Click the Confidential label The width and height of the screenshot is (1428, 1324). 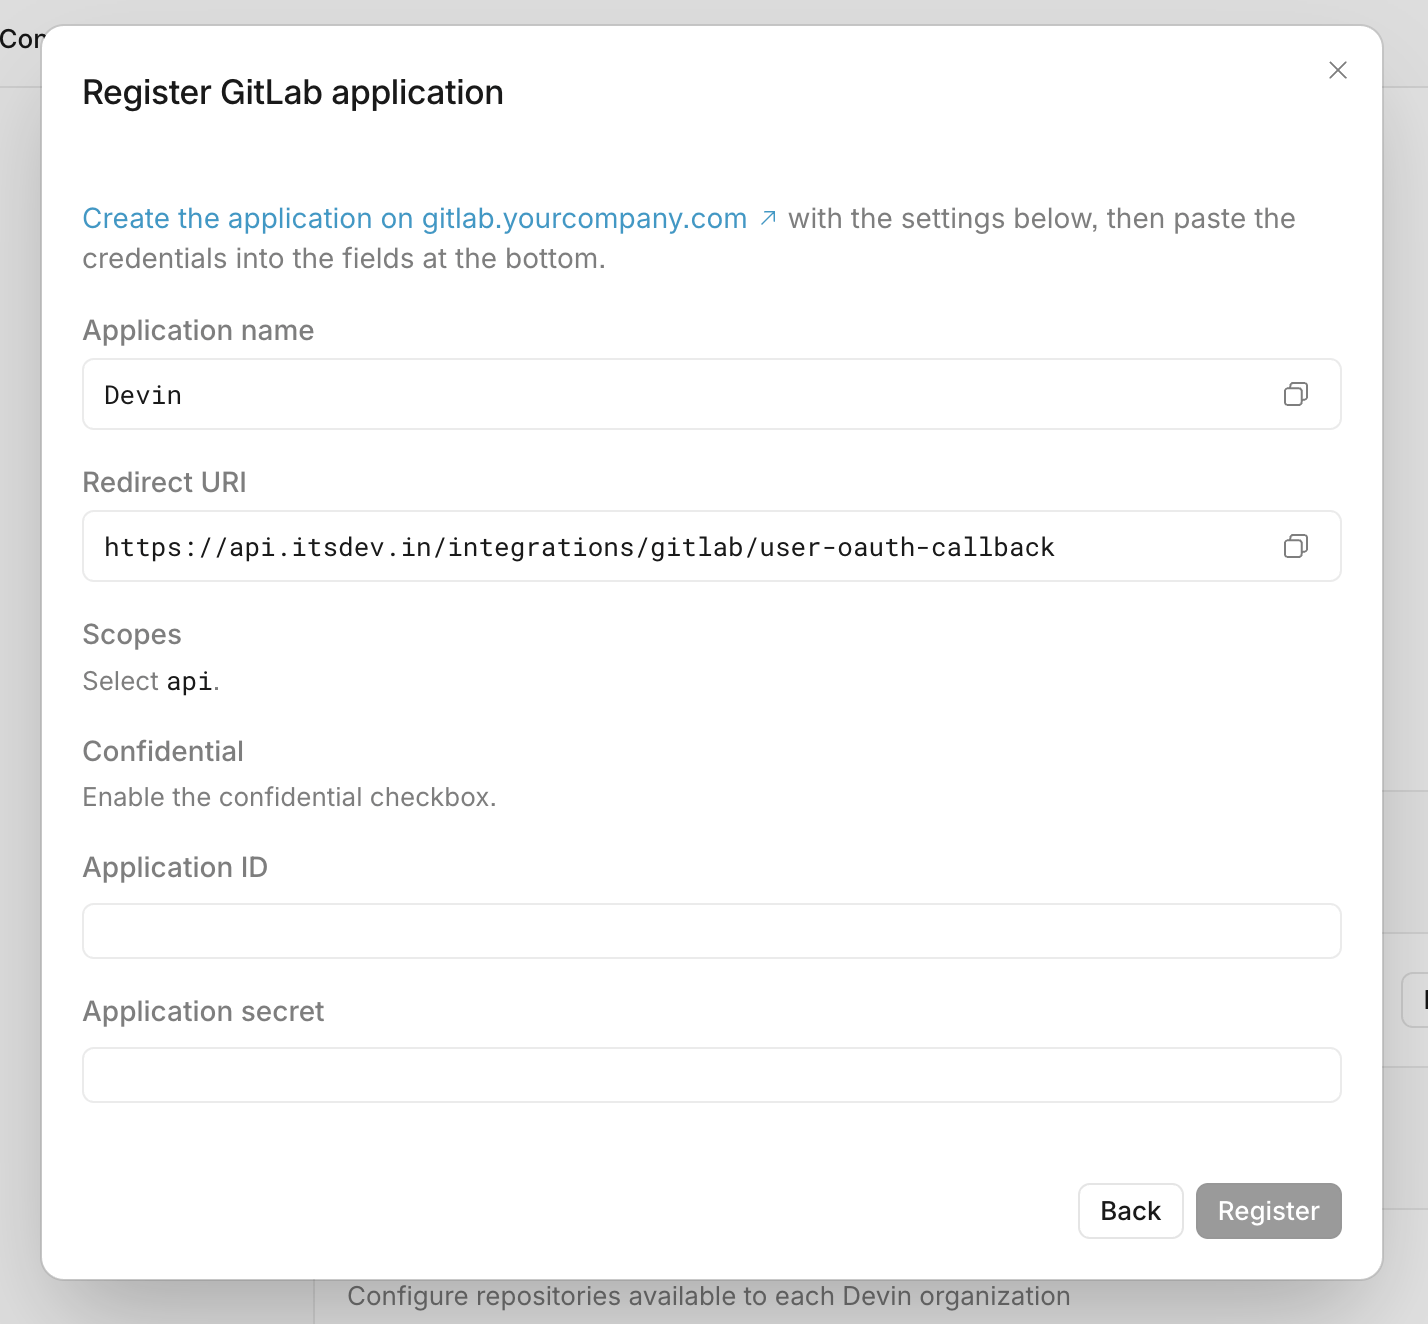click(163, 751)
